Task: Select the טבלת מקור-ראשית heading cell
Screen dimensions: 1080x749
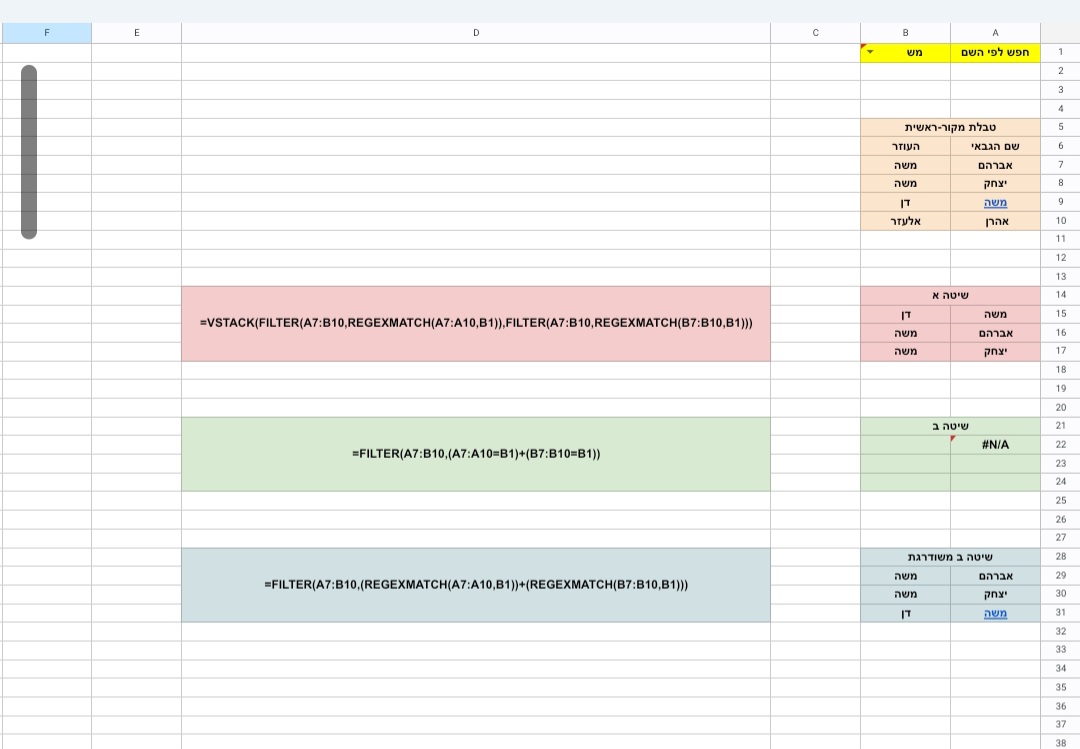Action: click(x=949, y=127)
